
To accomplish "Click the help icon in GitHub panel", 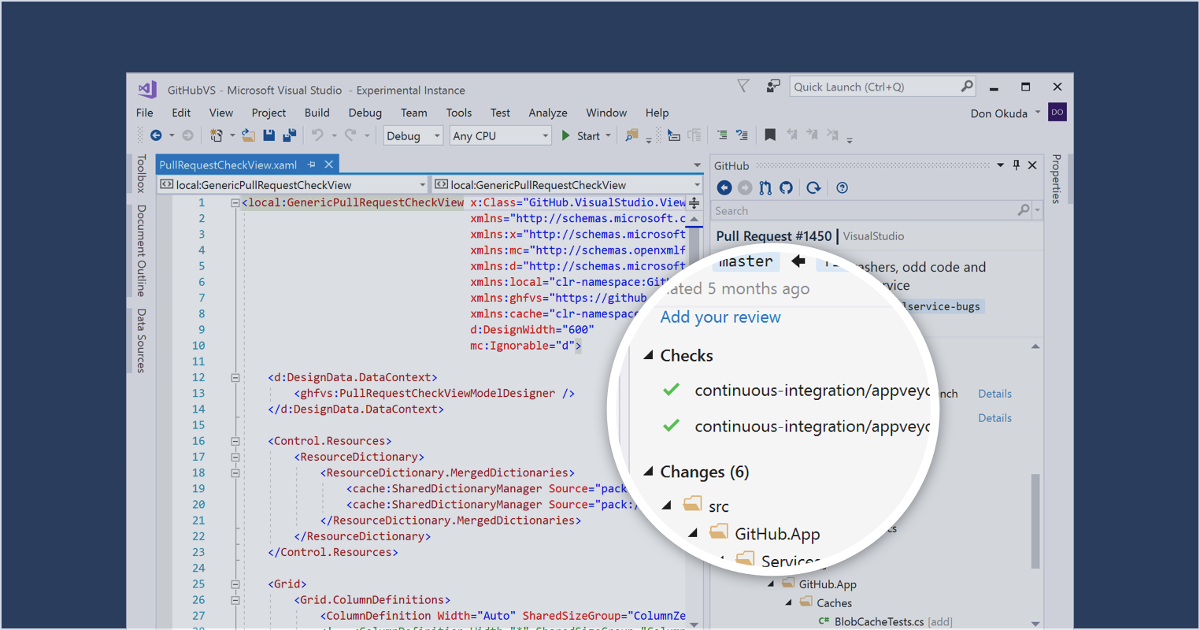I will click(x=842, y=188).
